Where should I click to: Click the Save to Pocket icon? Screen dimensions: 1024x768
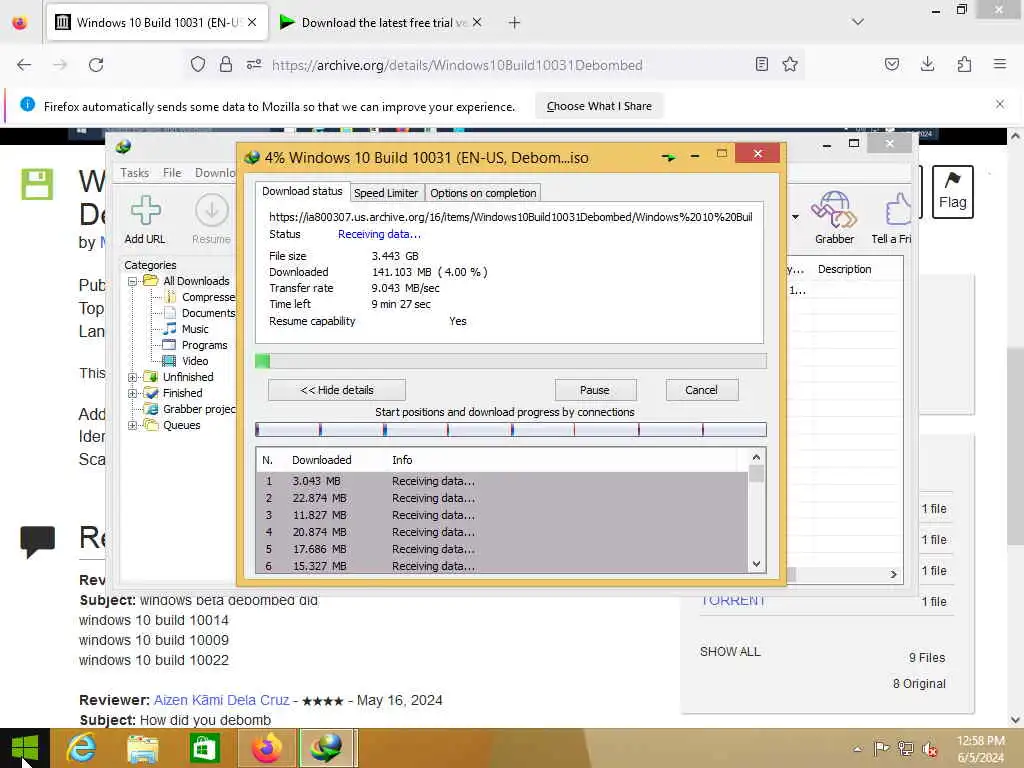click(891, 64)
